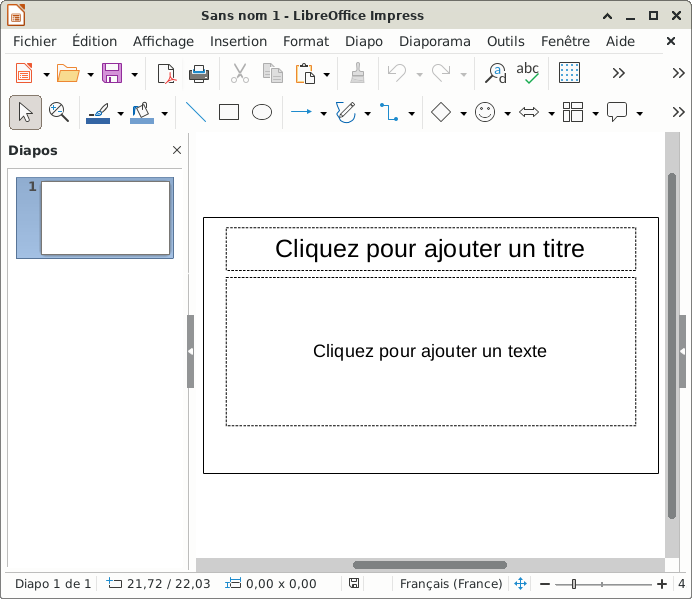Open the Édition menu
The image size is (692, 599).
coord(94,41)
